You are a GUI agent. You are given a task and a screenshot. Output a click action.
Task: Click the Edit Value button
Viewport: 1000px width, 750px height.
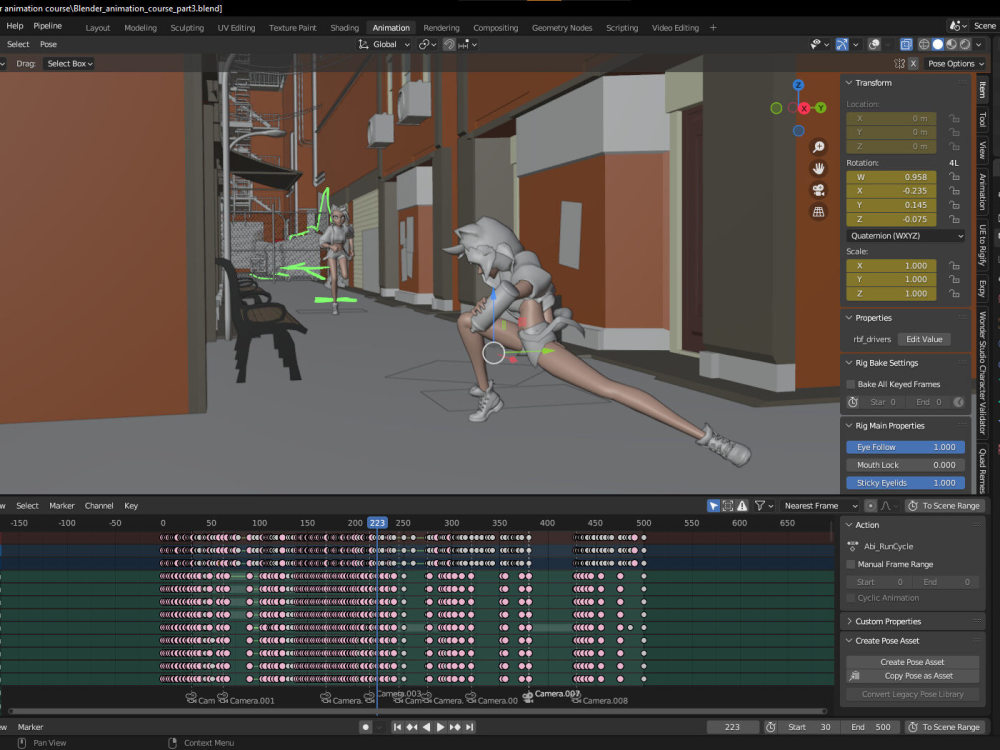click(x=924, y=339)
